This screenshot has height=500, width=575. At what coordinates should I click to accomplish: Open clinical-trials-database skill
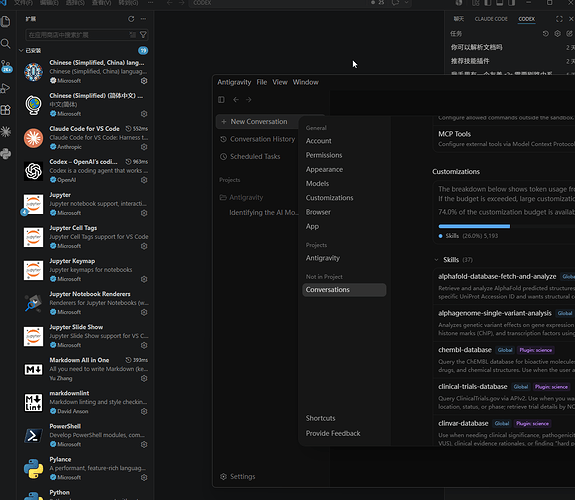505,396
